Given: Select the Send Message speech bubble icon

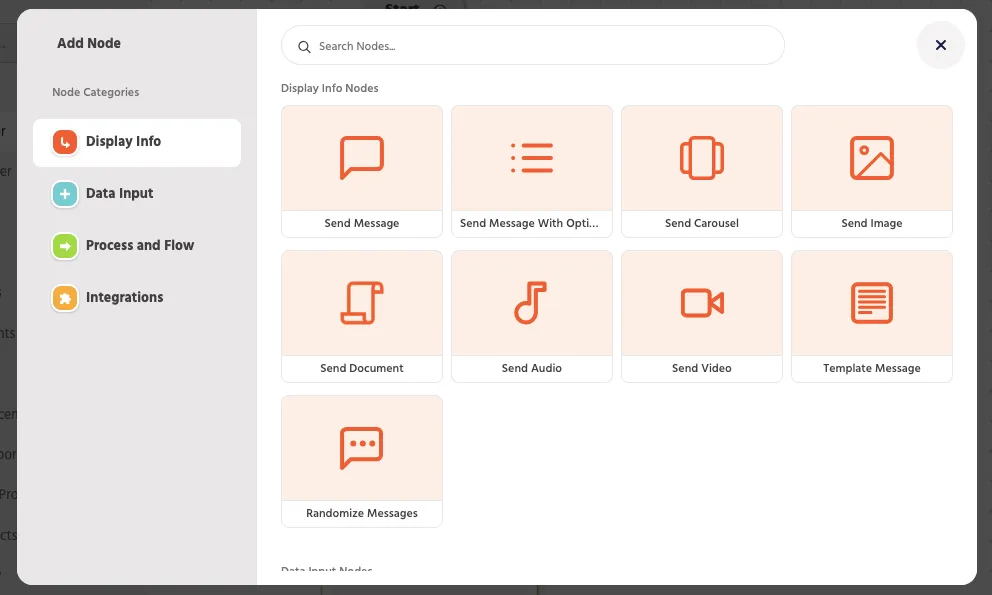Looking at the screenshot, I should coord(362,158).
